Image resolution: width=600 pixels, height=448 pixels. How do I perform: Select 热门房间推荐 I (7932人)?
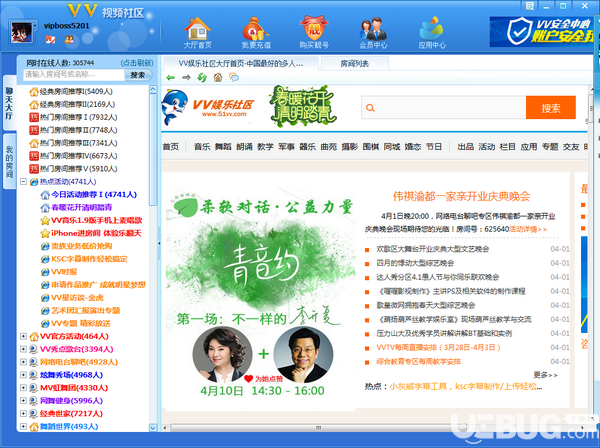coord(73,117)
